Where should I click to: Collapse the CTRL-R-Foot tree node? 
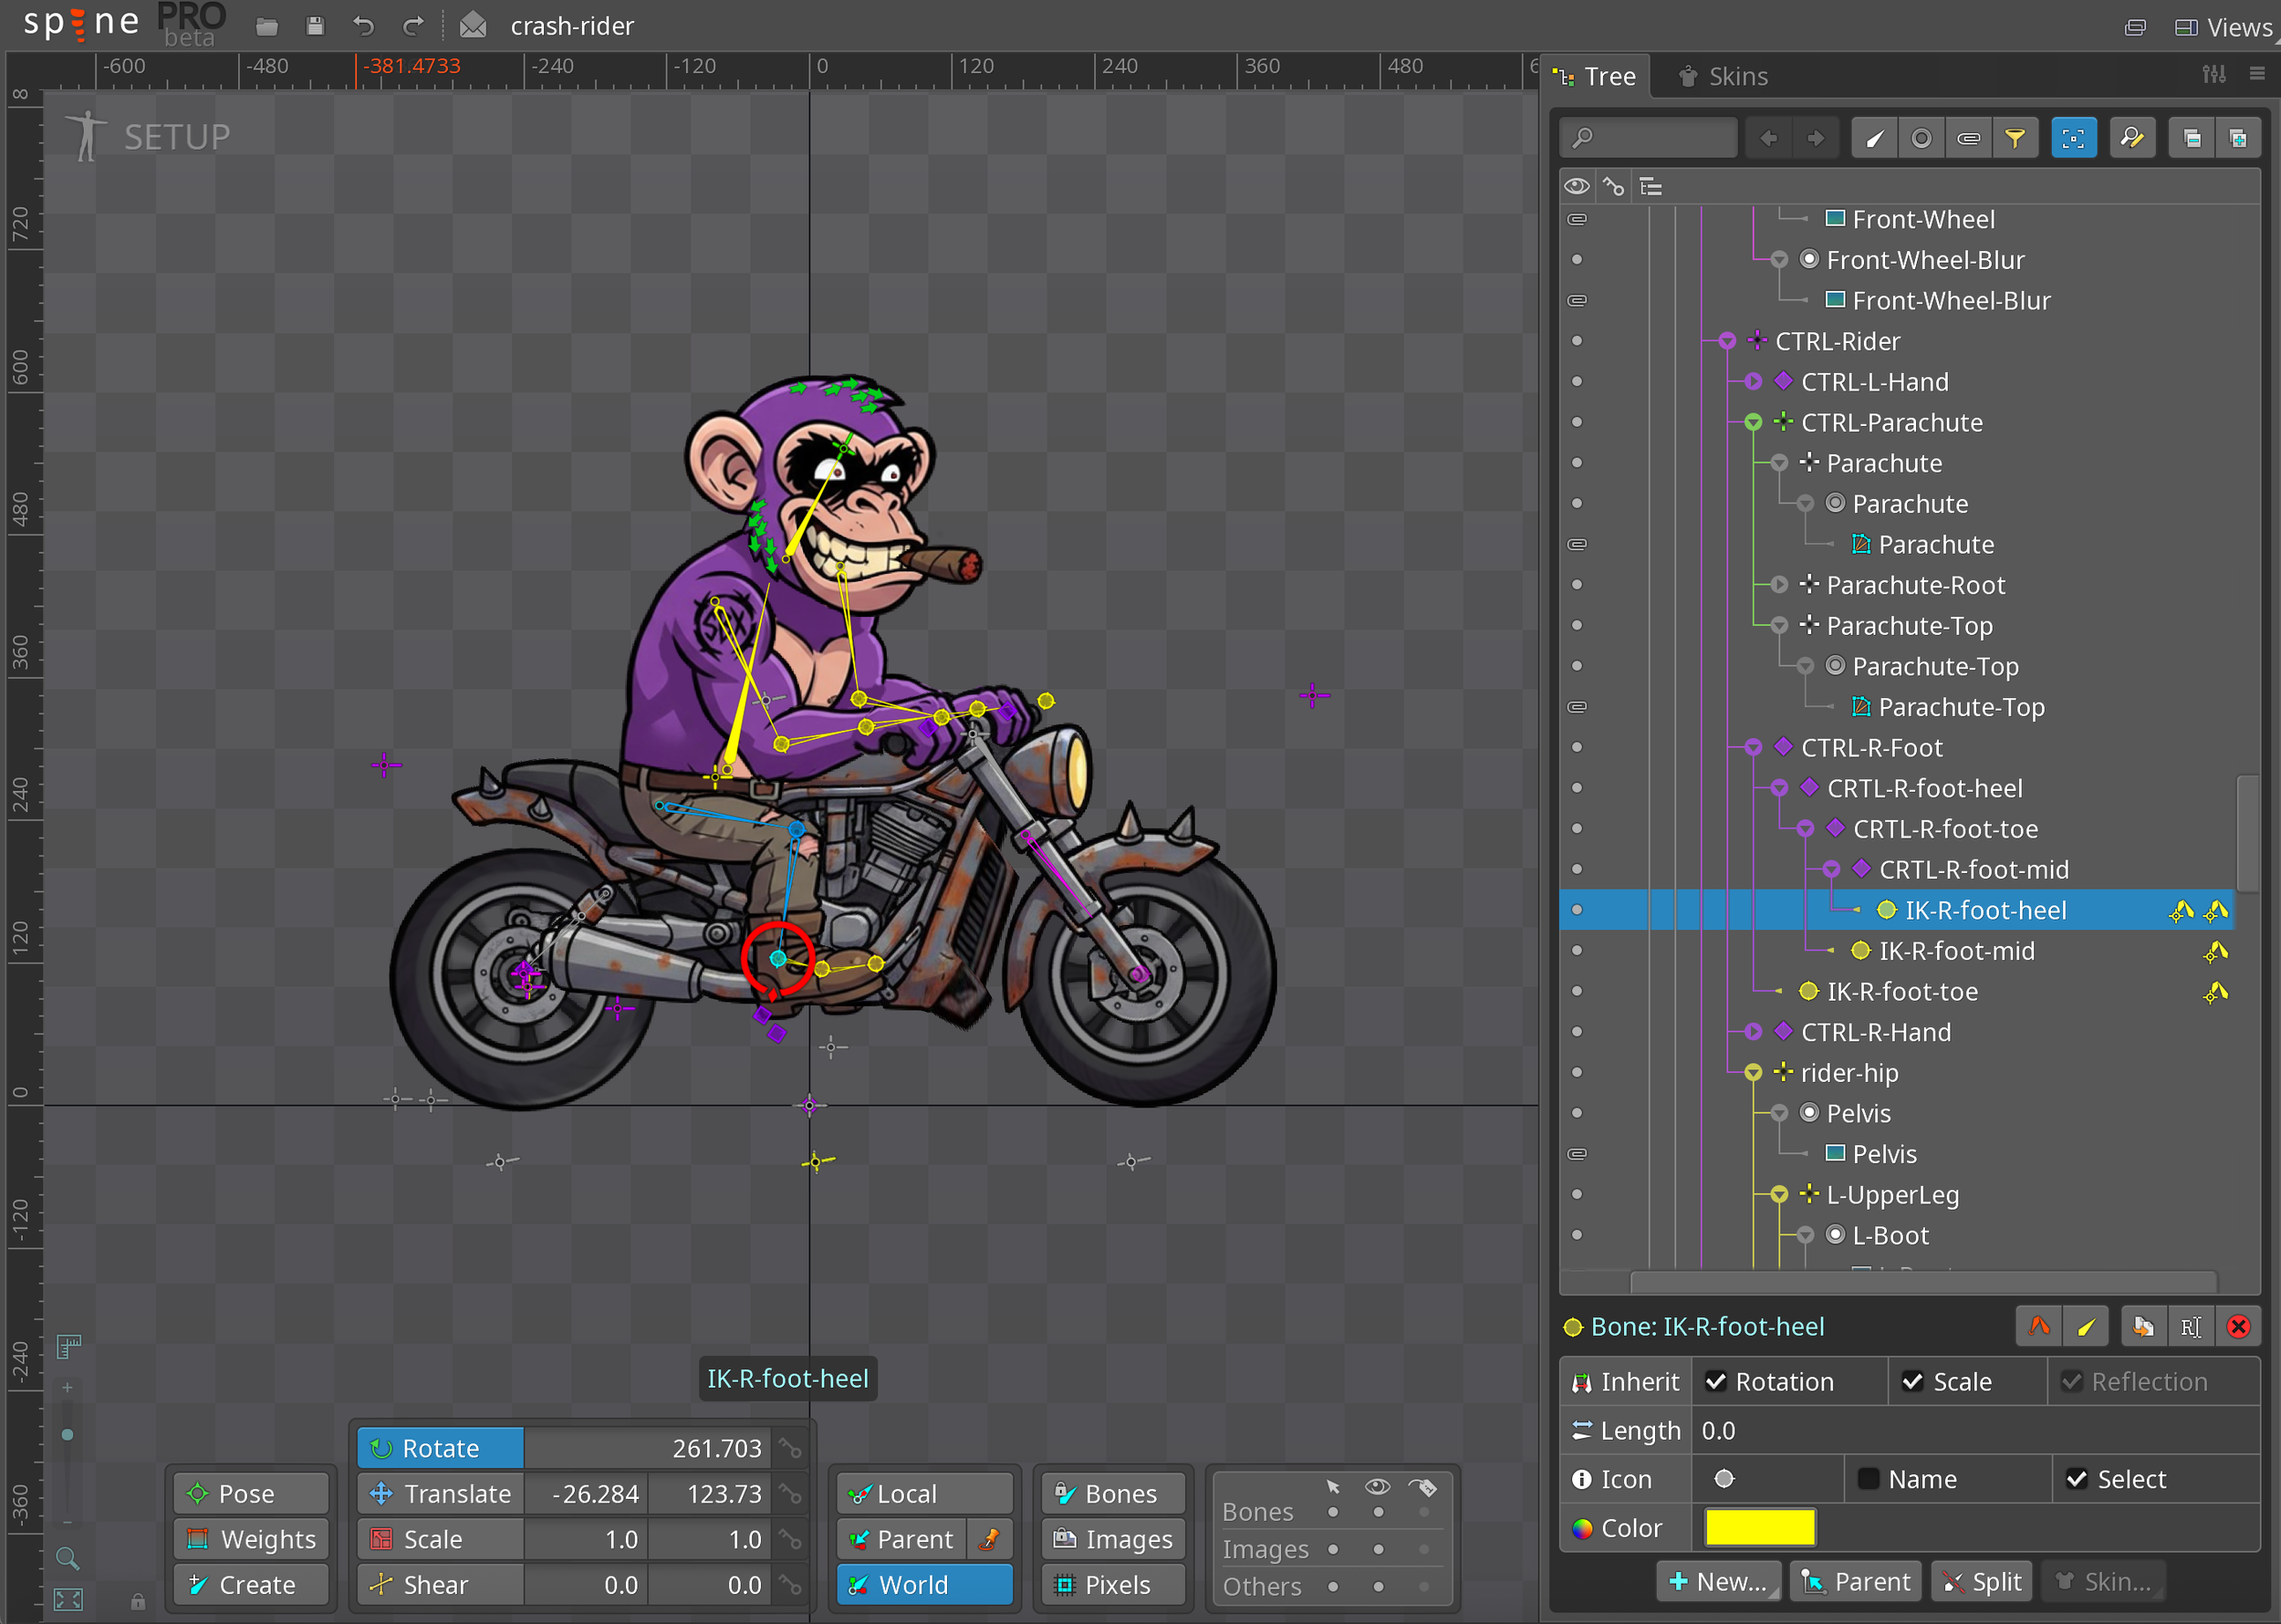tap(1753, 748)
